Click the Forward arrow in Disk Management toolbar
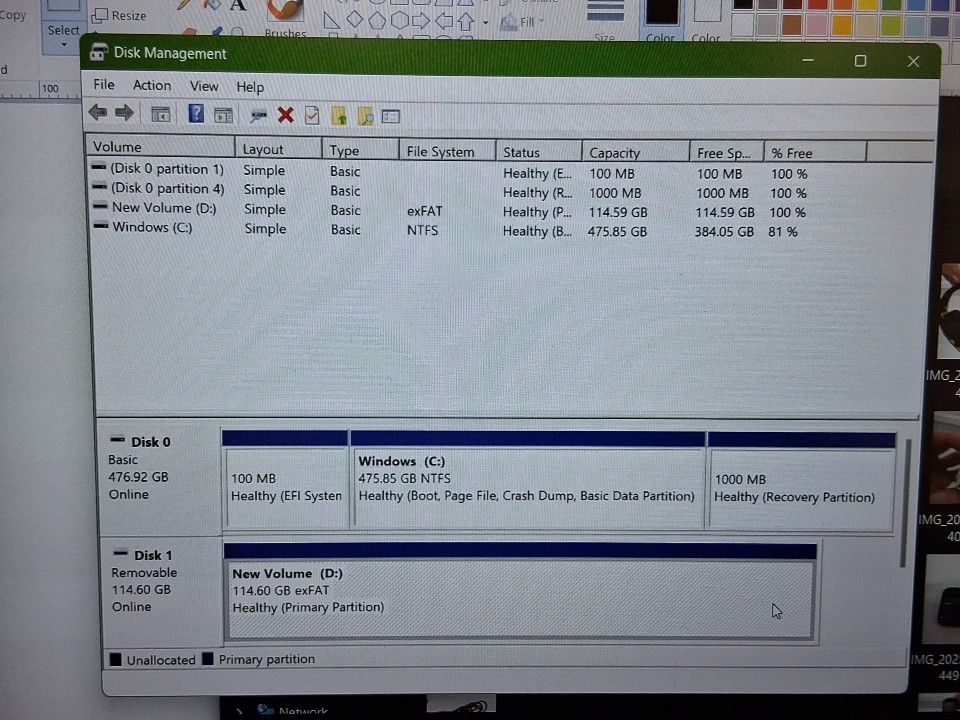The image size is (960, 720). (x=124, y=113)
